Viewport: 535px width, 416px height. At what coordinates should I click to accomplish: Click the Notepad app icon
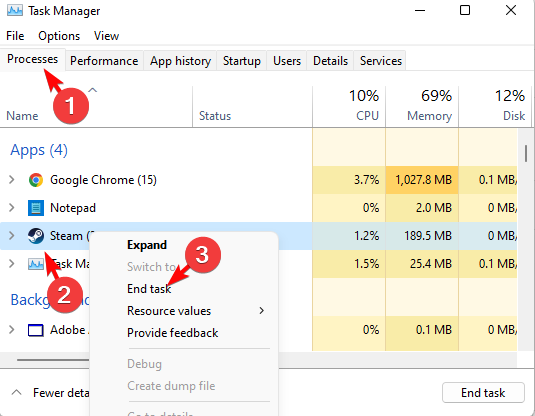tap(36, 208)
